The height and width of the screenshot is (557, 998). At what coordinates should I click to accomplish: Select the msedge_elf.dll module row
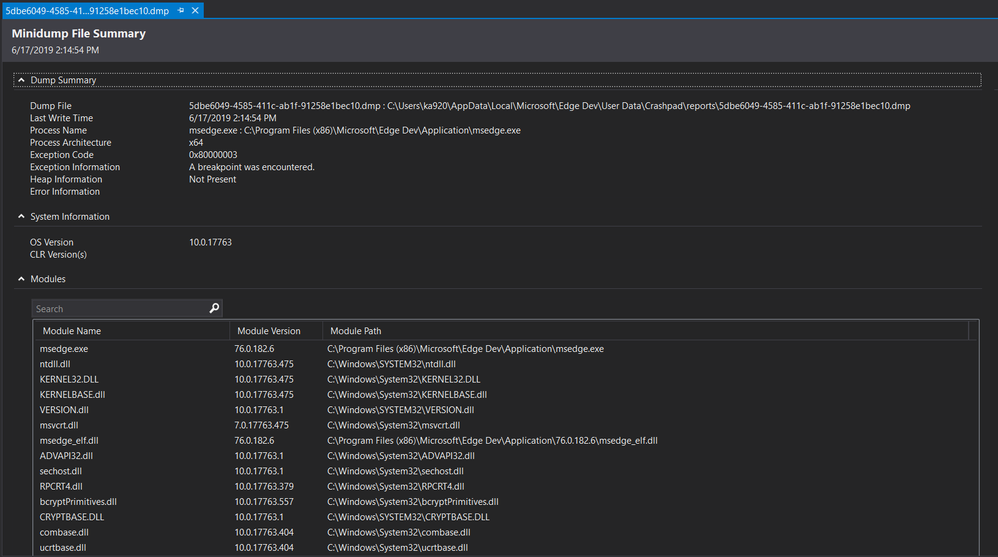click(505, 441)
